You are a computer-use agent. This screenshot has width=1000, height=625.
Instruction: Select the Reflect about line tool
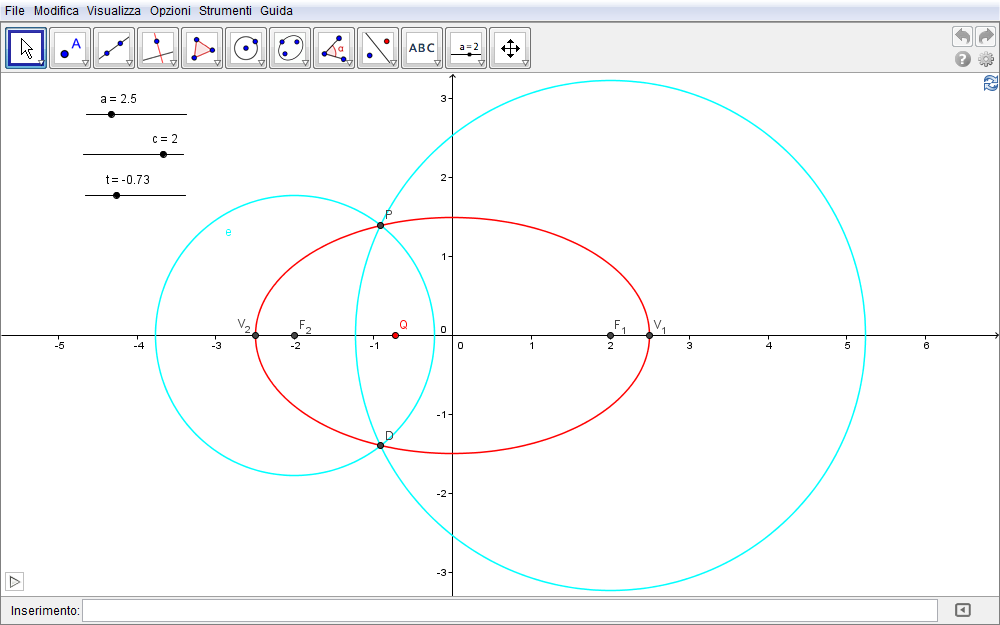378,48
